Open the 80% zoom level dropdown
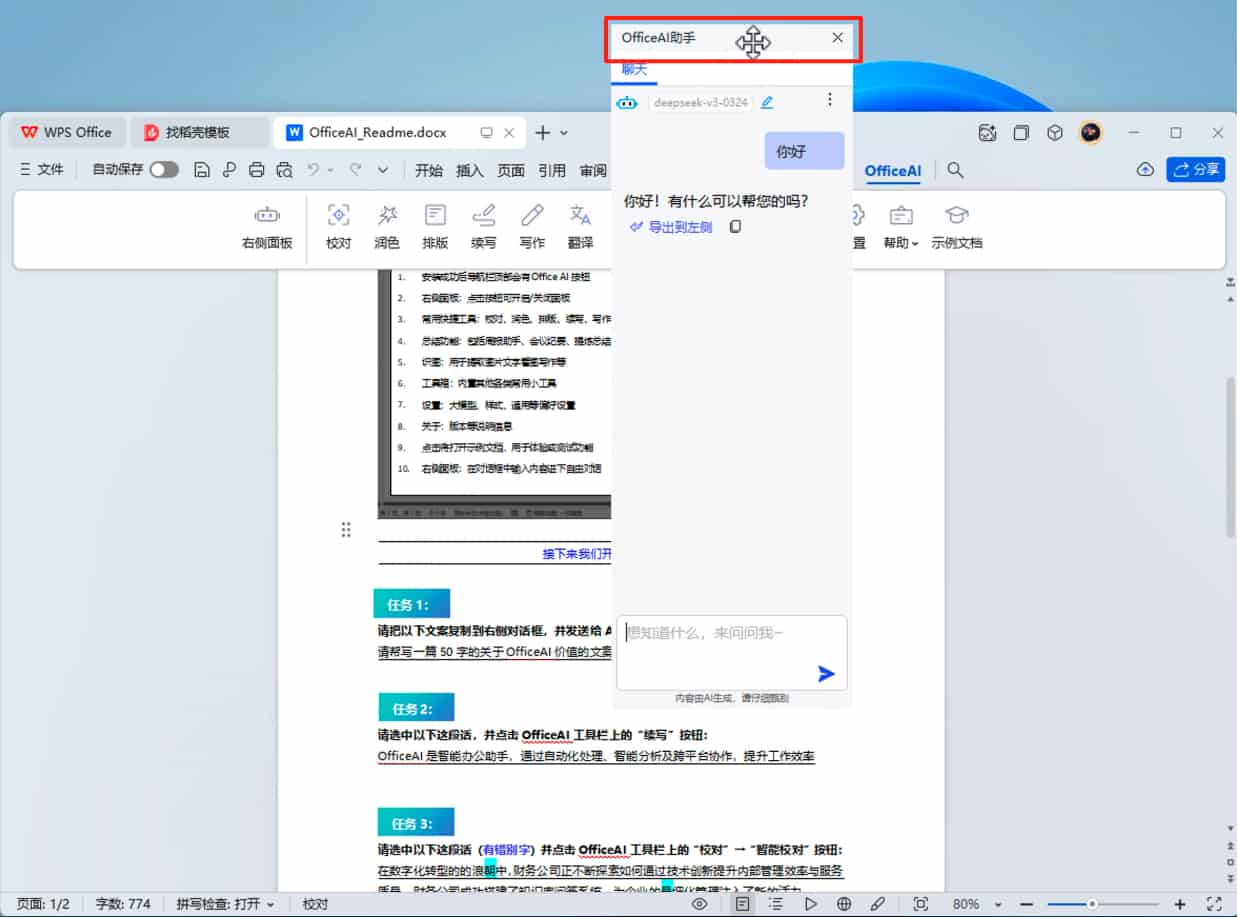 [974, 904]
